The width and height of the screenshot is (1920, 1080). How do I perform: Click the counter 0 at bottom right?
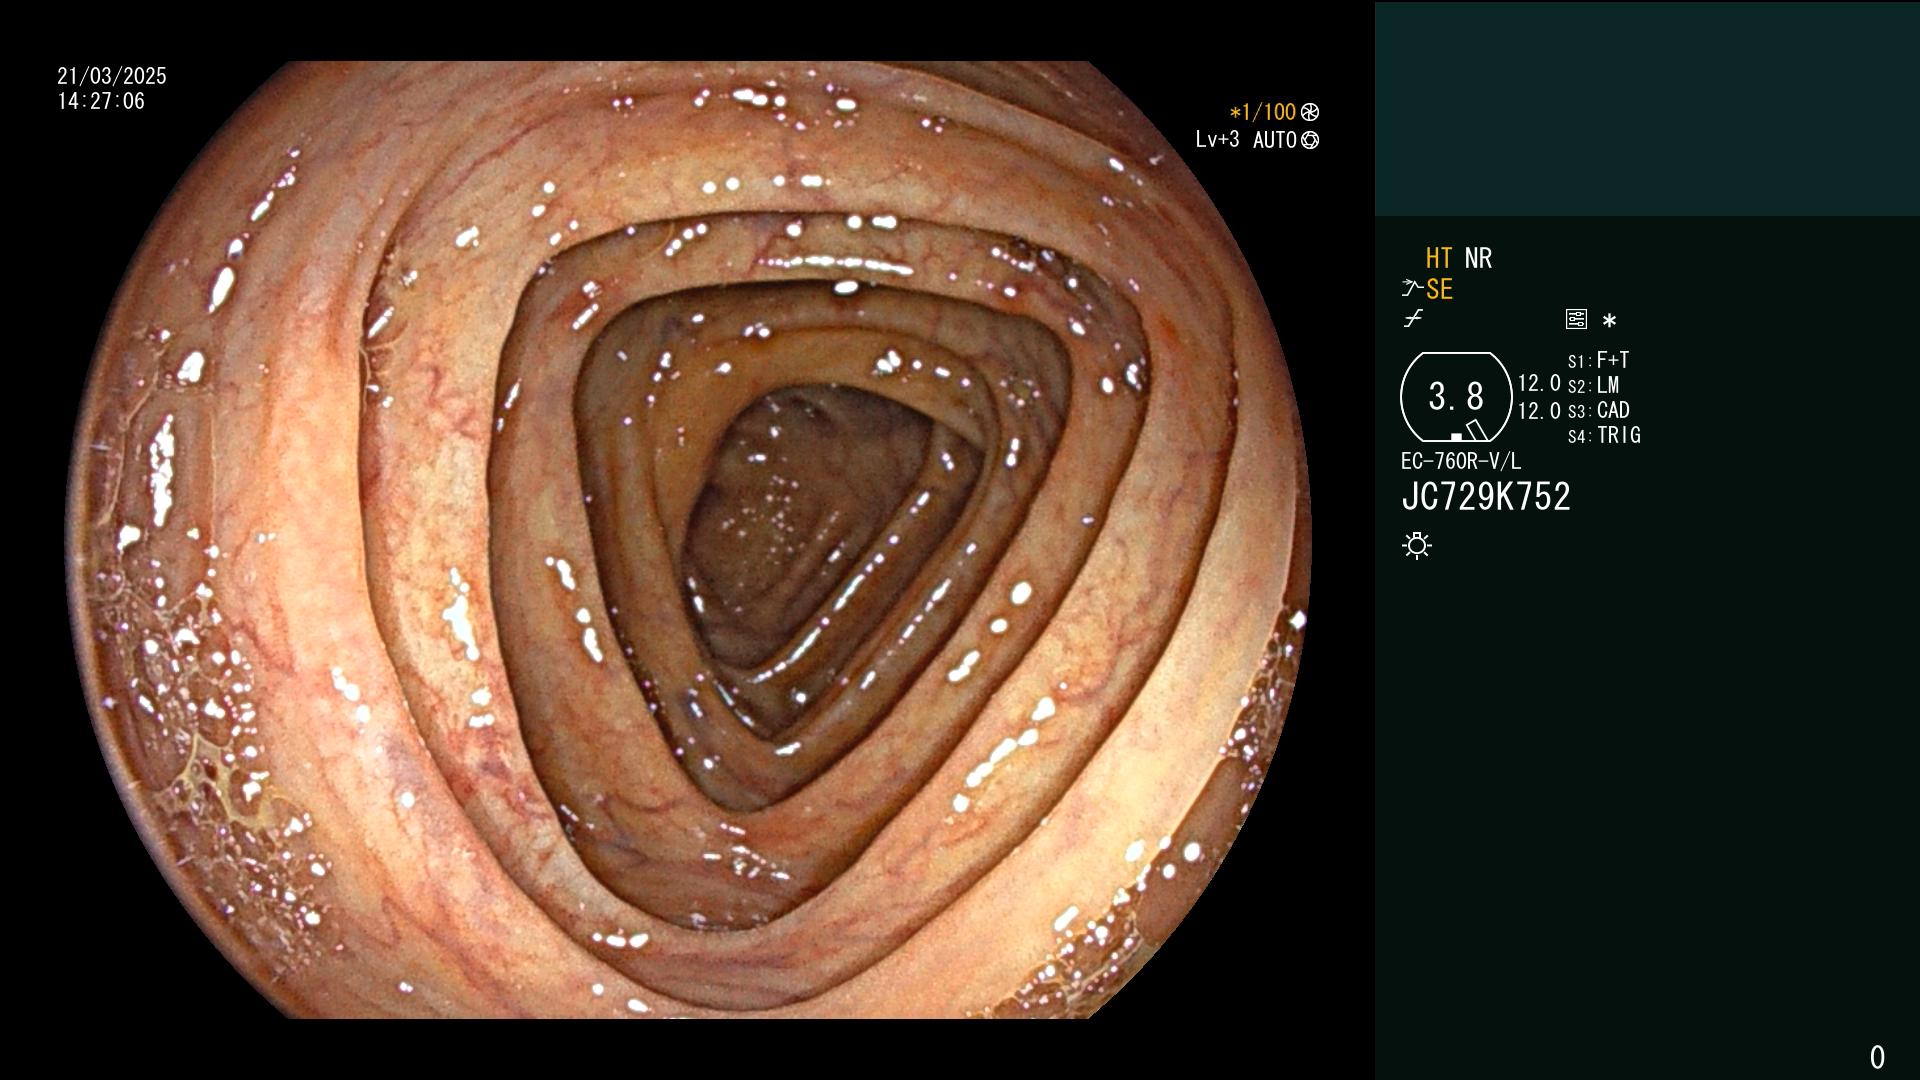[1877, 1057]
